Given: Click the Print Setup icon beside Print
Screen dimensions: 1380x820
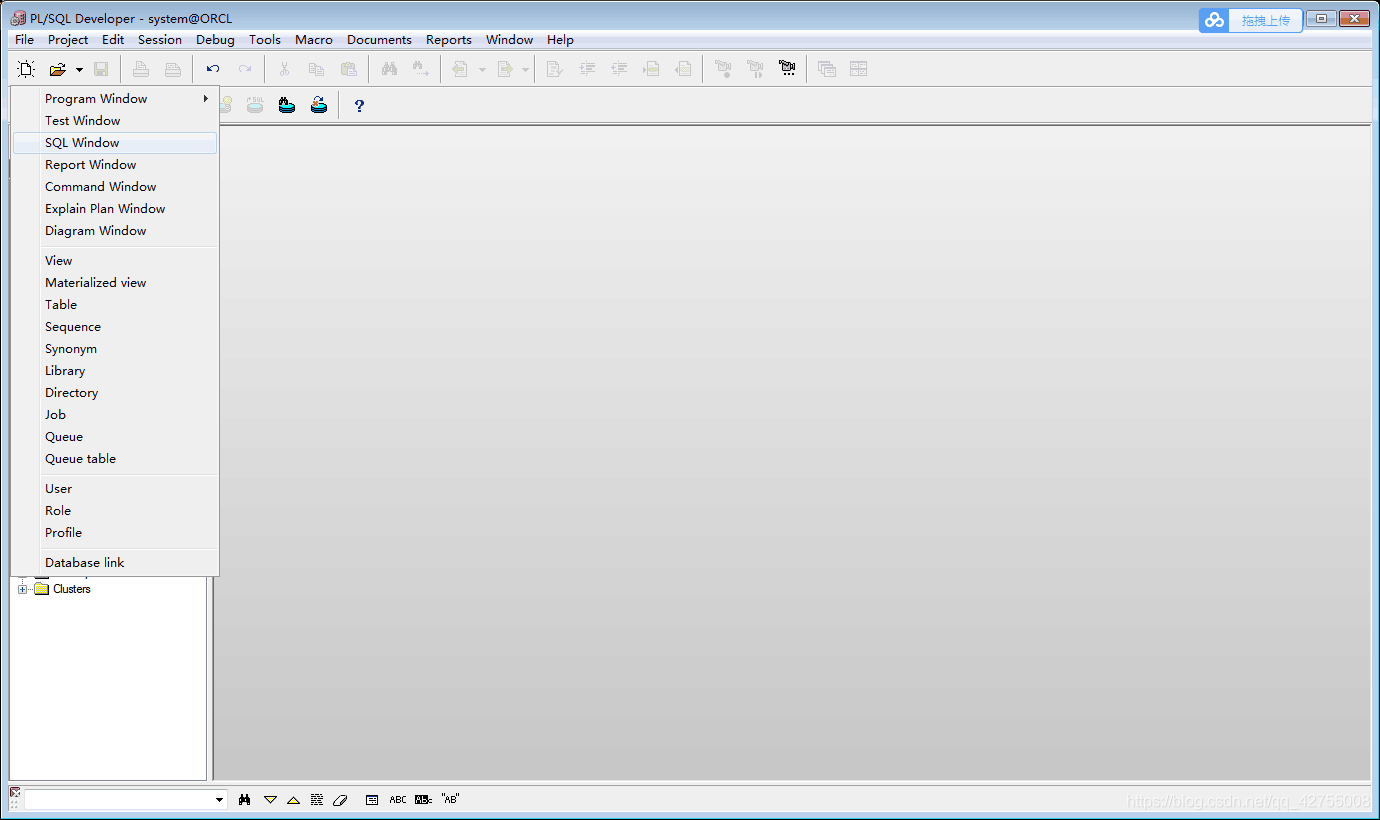Looking at the screenshot, I should (x=173, y=69).
